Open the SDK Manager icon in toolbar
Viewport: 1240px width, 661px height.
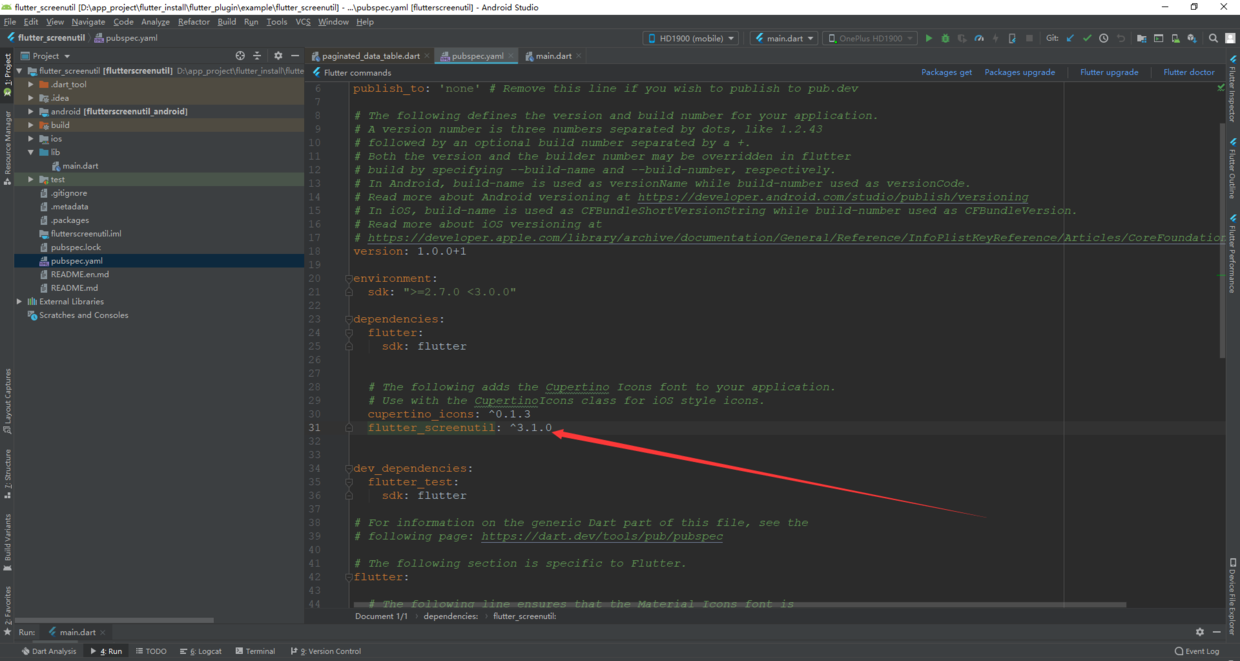coord(1192,38)
